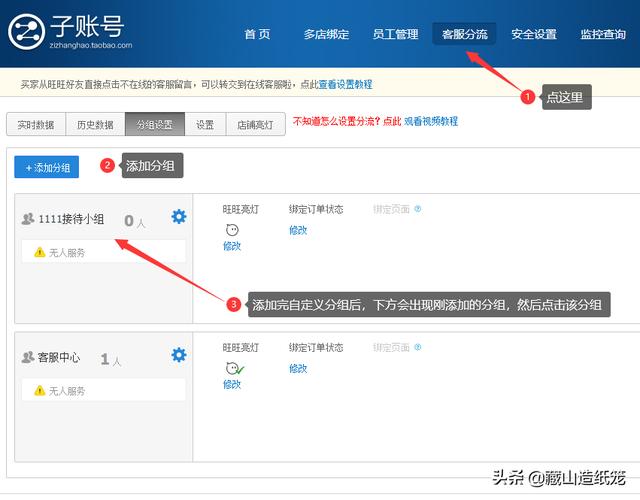
Task: Click the help icon beside 绑定页面
Action: coord(417,210)
